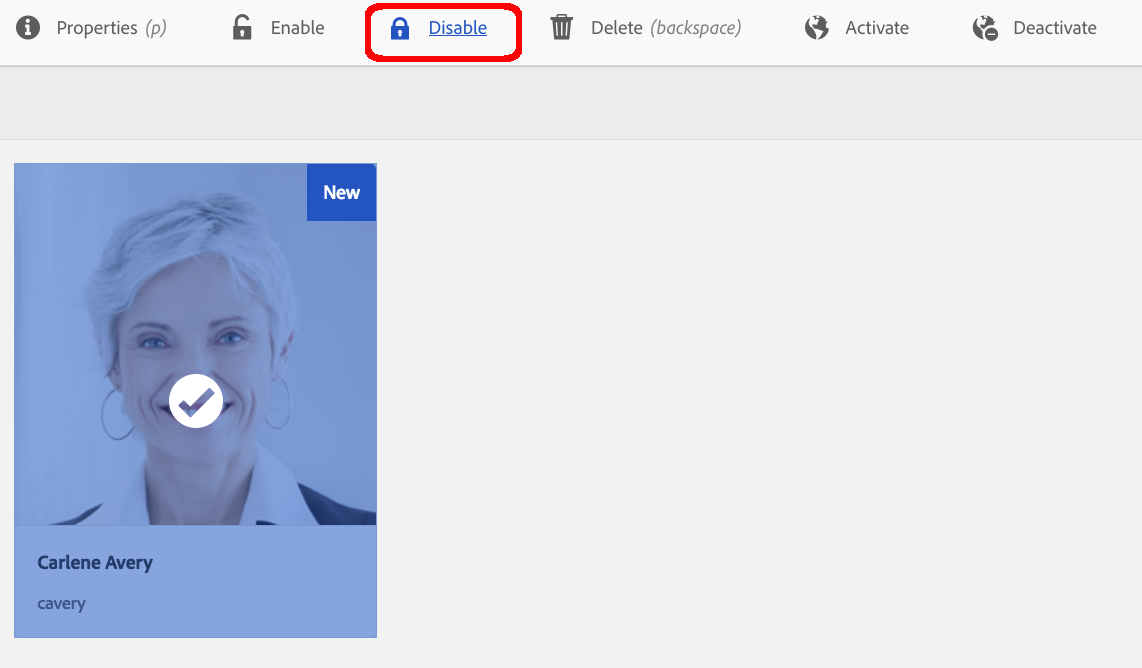The width and height of the screenshot is (1142, 668).
Task: Click the globe Deactivate icon
Action: [x=984, y=27]
